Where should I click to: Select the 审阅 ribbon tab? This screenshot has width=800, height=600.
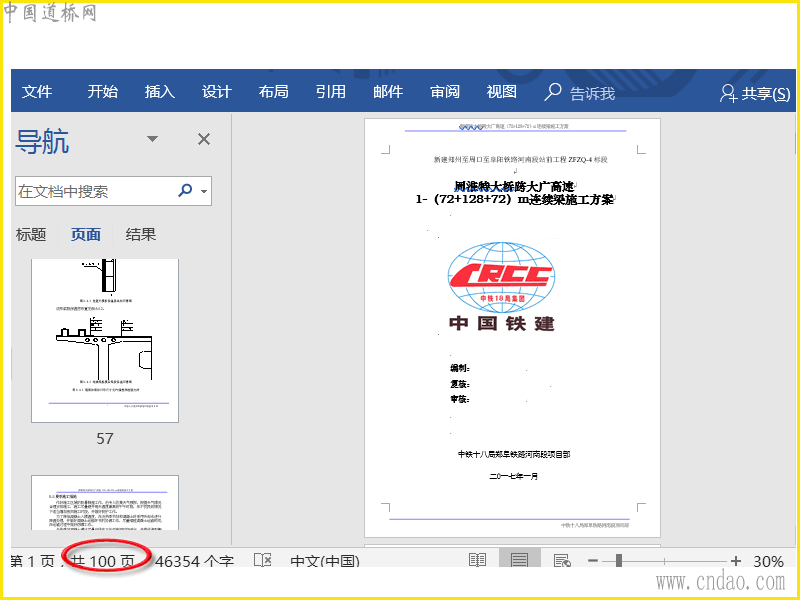[445, 92]
